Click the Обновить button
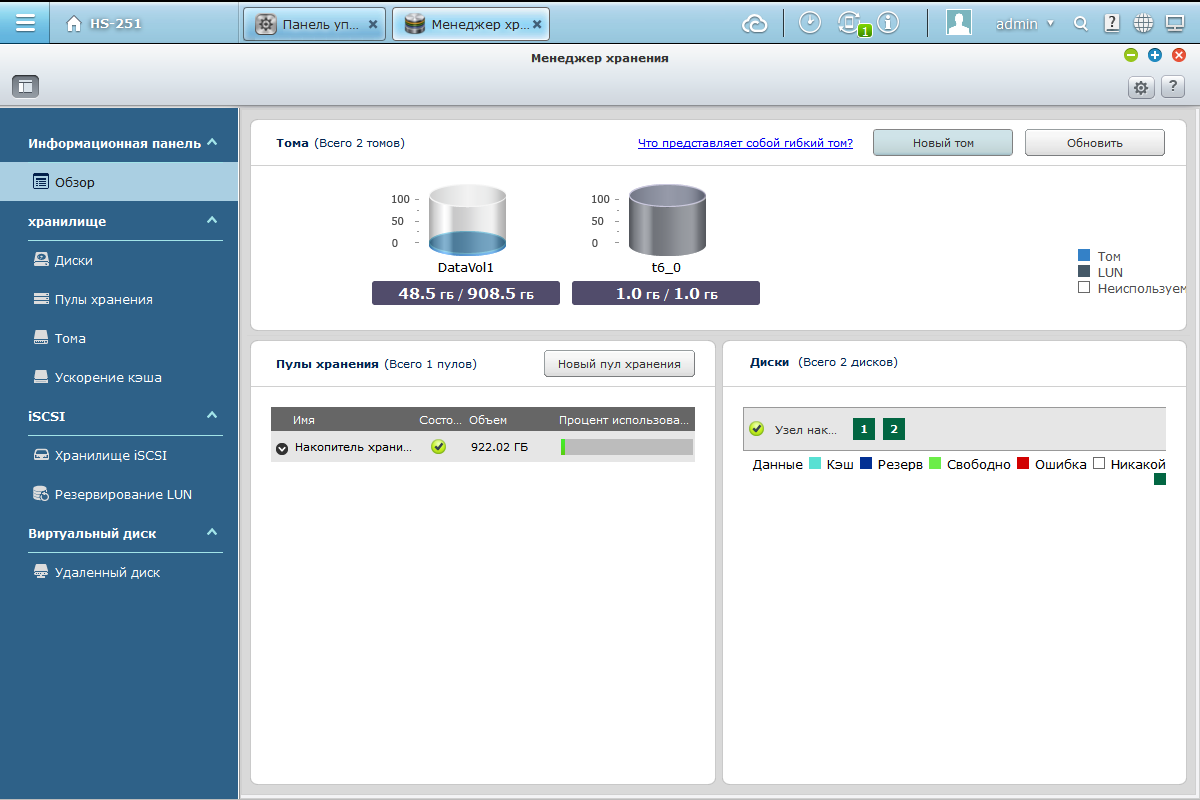Image resolution: width=1200 pixels, height=800 pixels. pyautogui.click(x=1095, y=143)
